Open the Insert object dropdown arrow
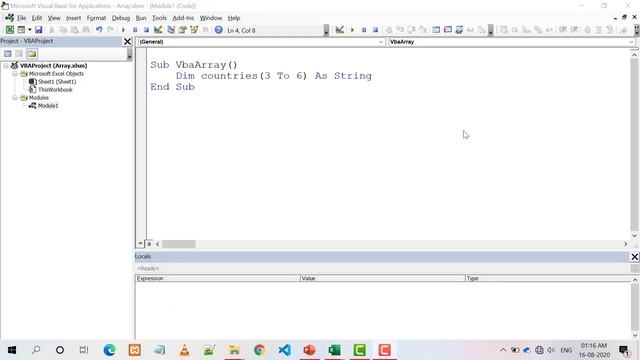 29,30
